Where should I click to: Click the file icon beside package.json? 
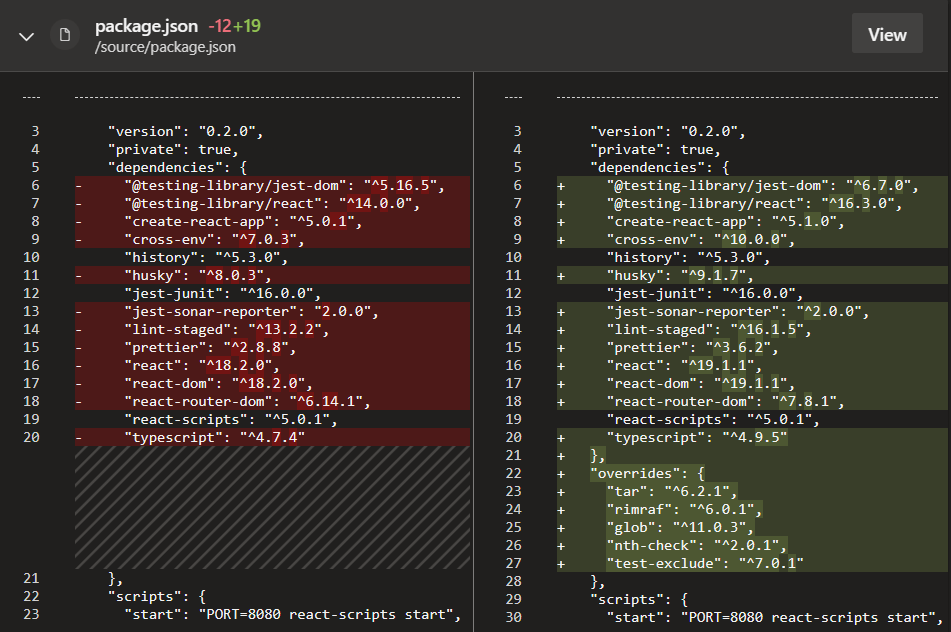(x=64, y=34)
